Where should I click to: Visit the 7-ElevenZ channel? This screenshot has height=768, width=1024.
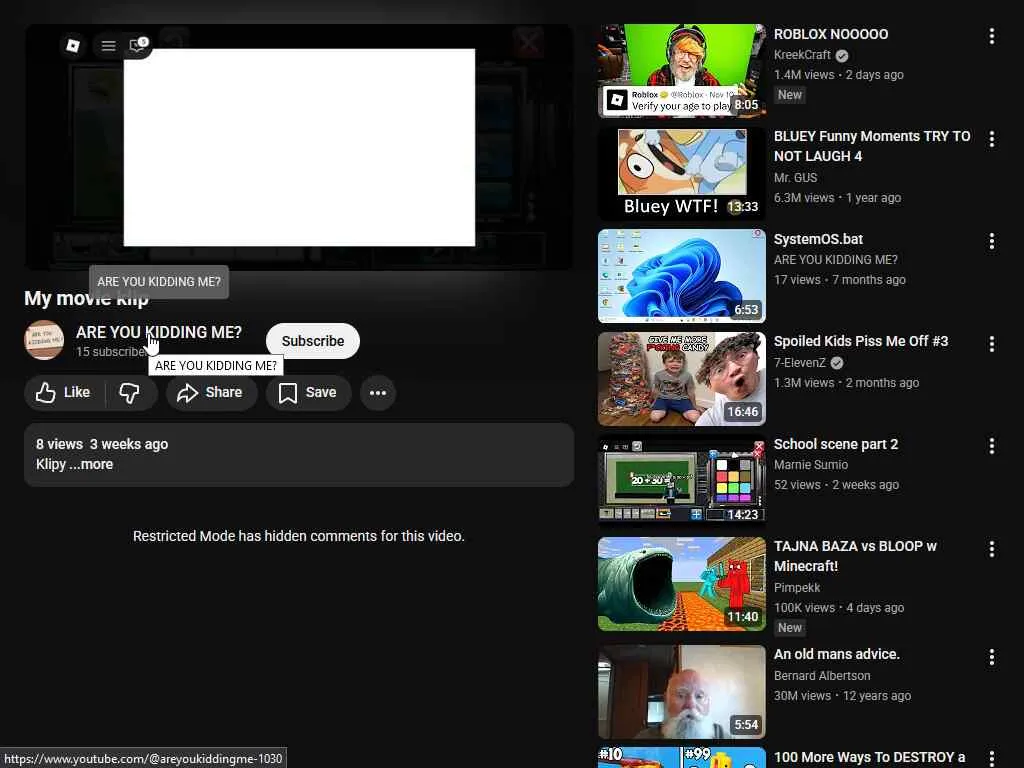[799, 362]
